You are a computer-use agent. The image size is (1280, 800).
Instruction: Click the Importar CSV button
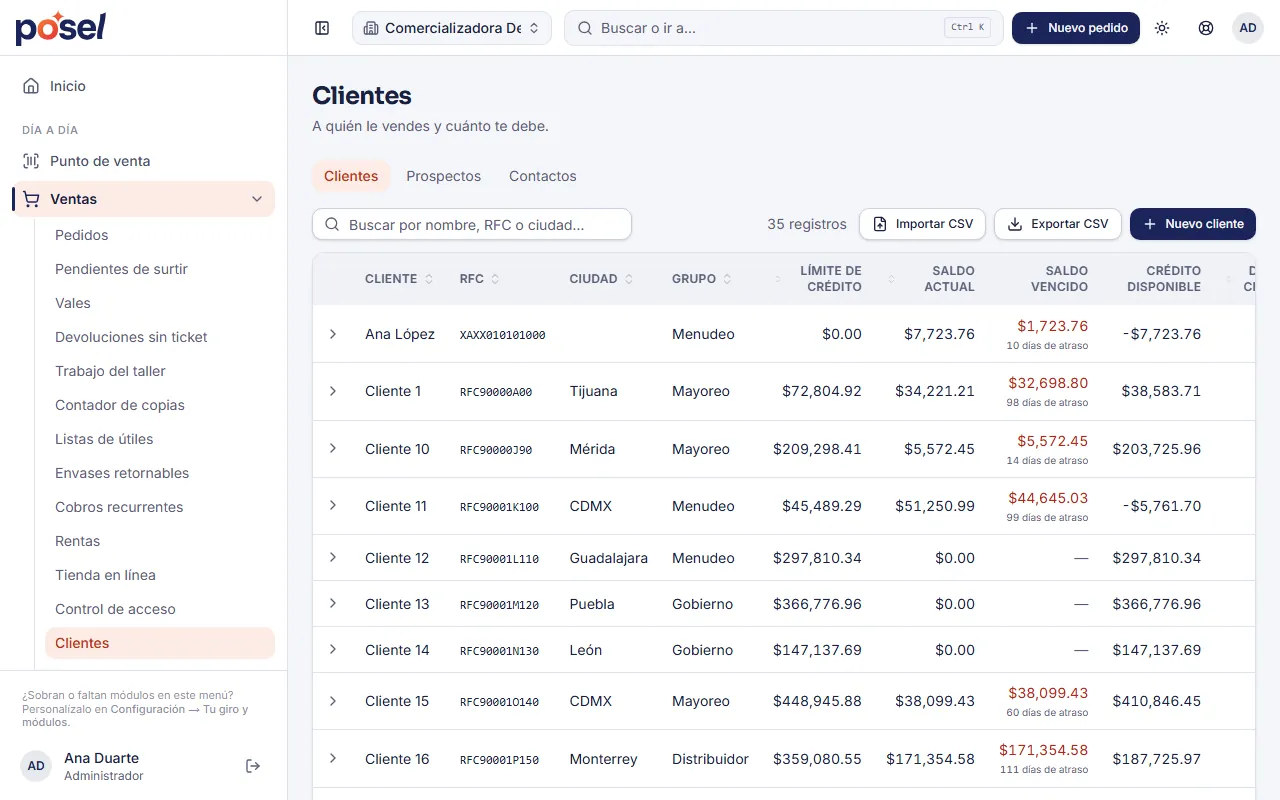[923, 224]
